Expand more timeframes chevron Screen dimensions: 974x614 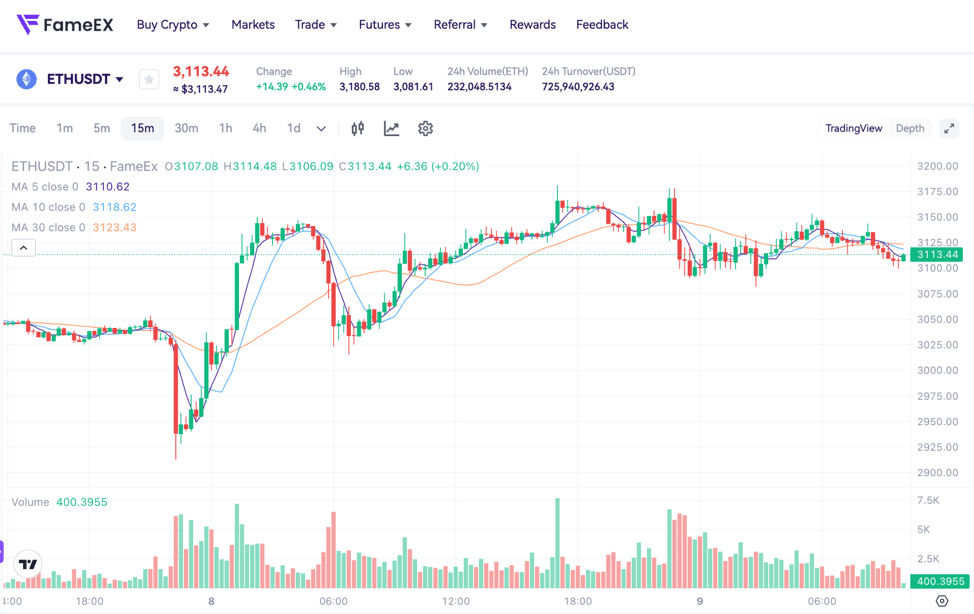pyautogui.click(x=321, y=128)
